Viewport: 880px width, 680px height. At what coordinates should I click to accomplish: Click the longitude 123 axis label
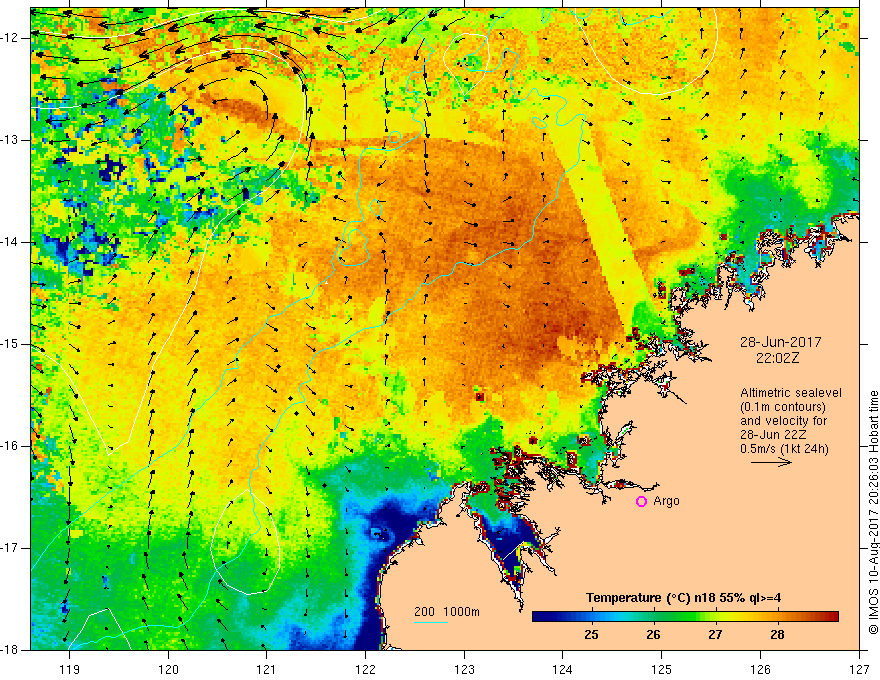pos(464,669)
